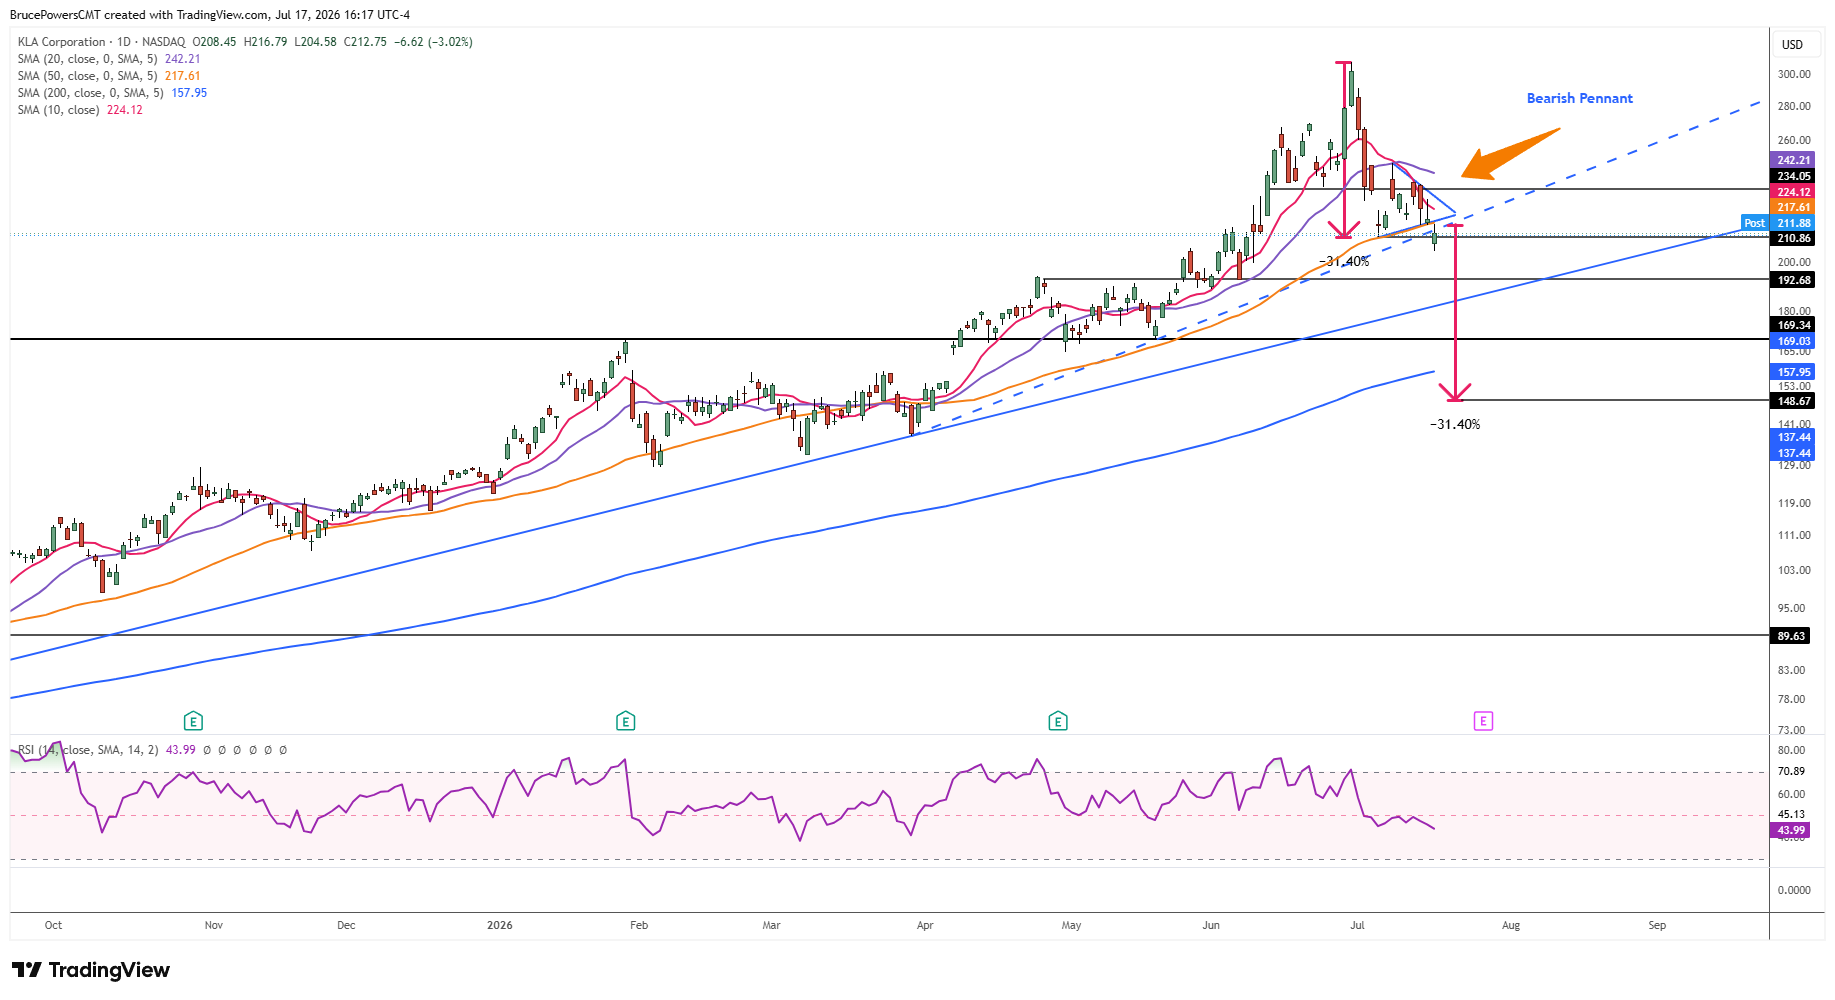Screen dimensions: 1835x1000
Task: Click the Bearish Pennant annotation text
Action: pos(1579,98)
